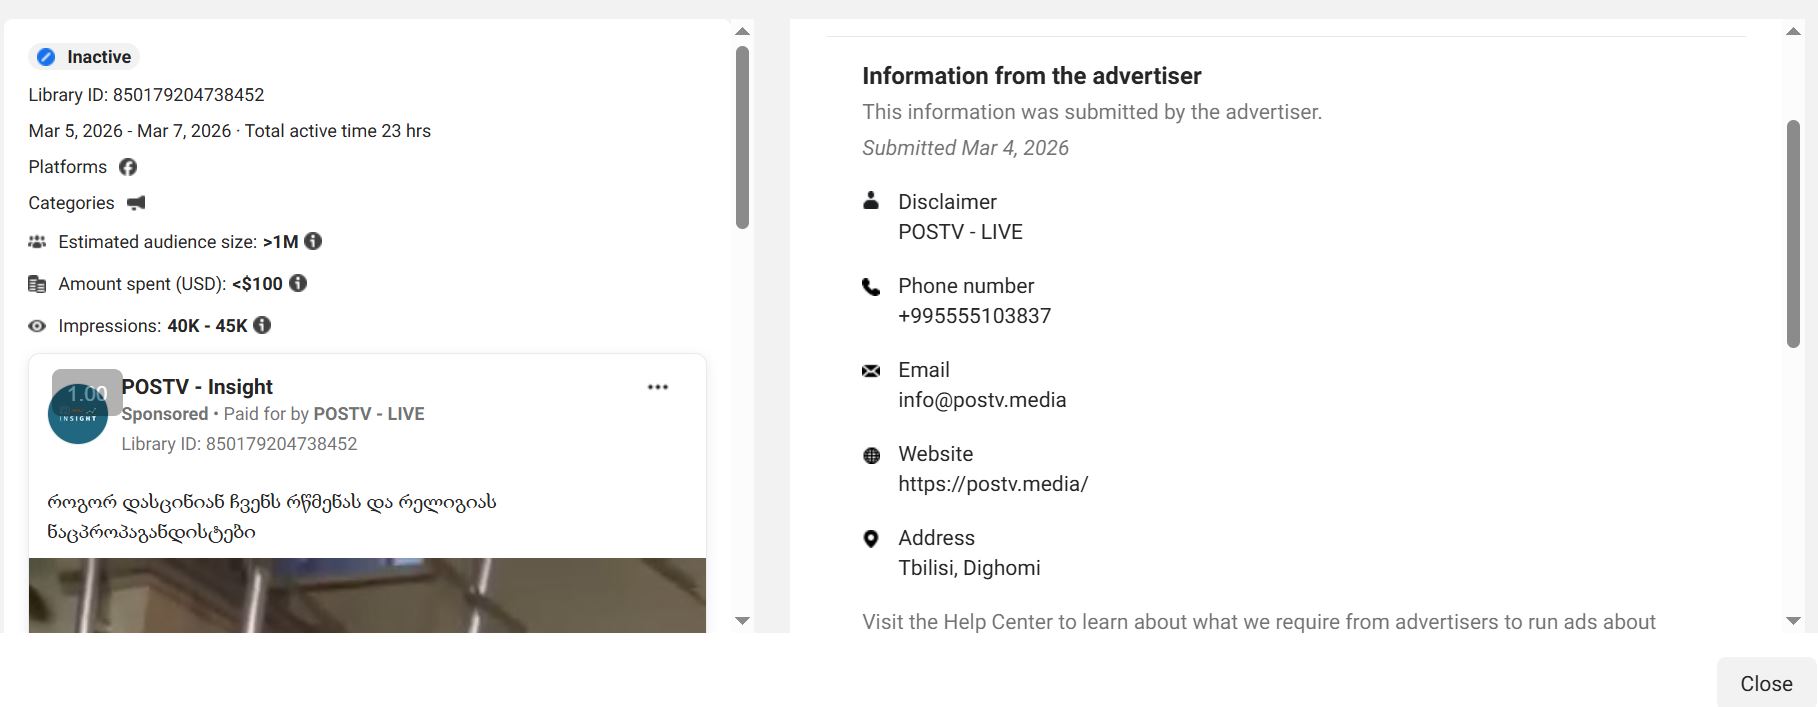Click the Inactive status badge icon

(x=46, y=57)
